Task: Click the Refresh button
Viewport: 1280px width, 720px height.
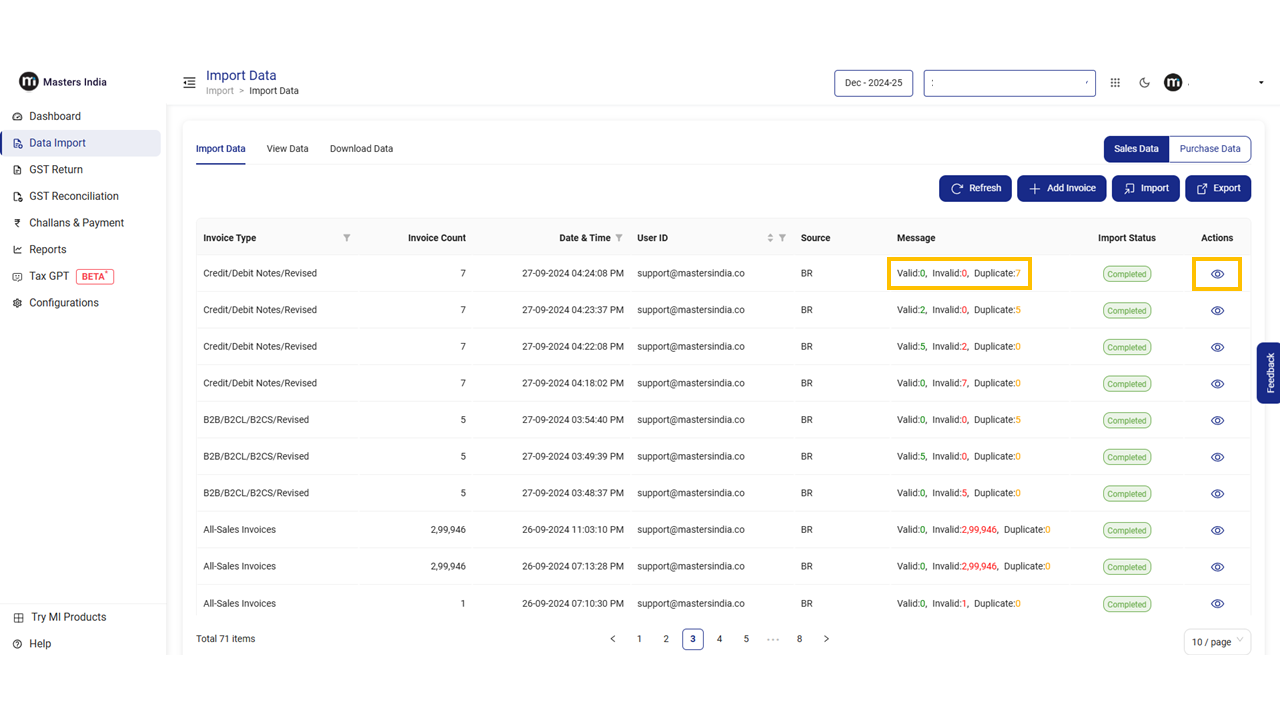Action: coord(975,188)
